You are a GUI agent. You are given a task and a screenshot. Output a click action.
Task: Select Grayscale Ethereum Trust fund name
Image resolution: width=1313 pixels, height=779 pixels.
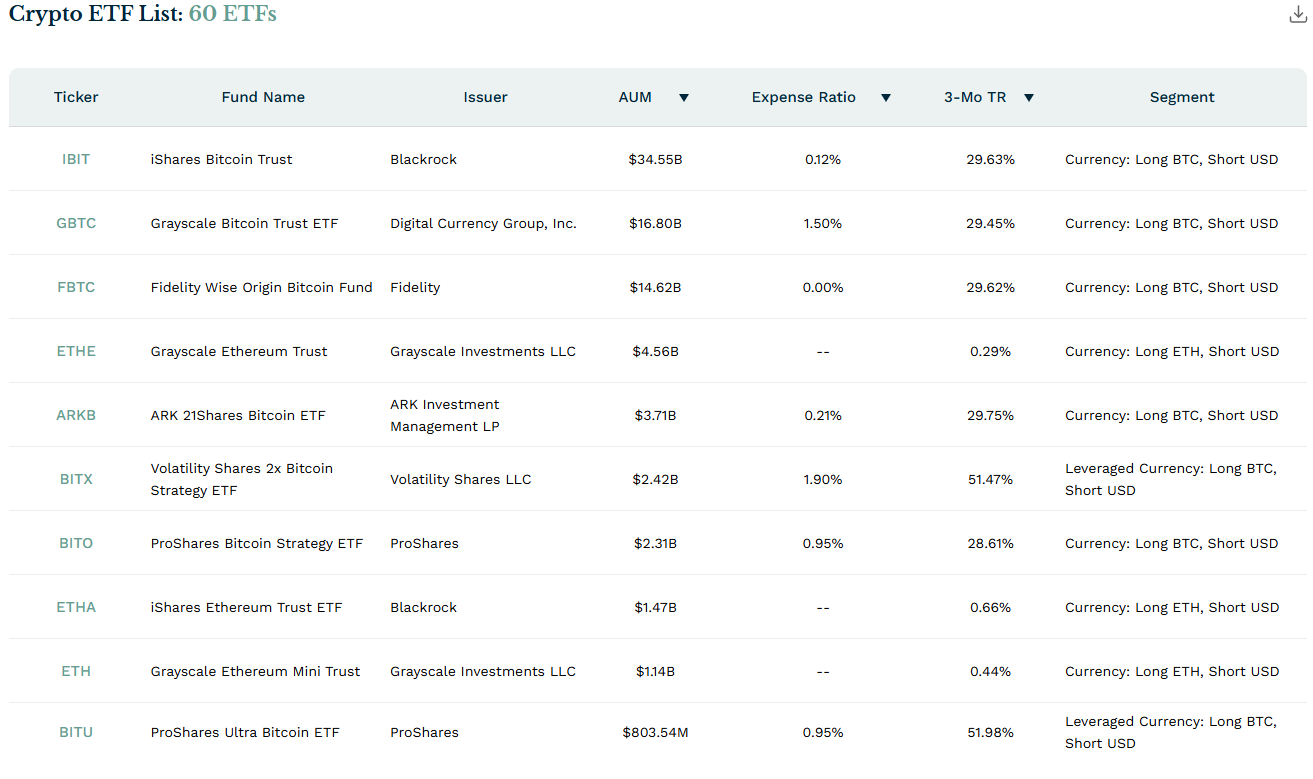[239, 351]
